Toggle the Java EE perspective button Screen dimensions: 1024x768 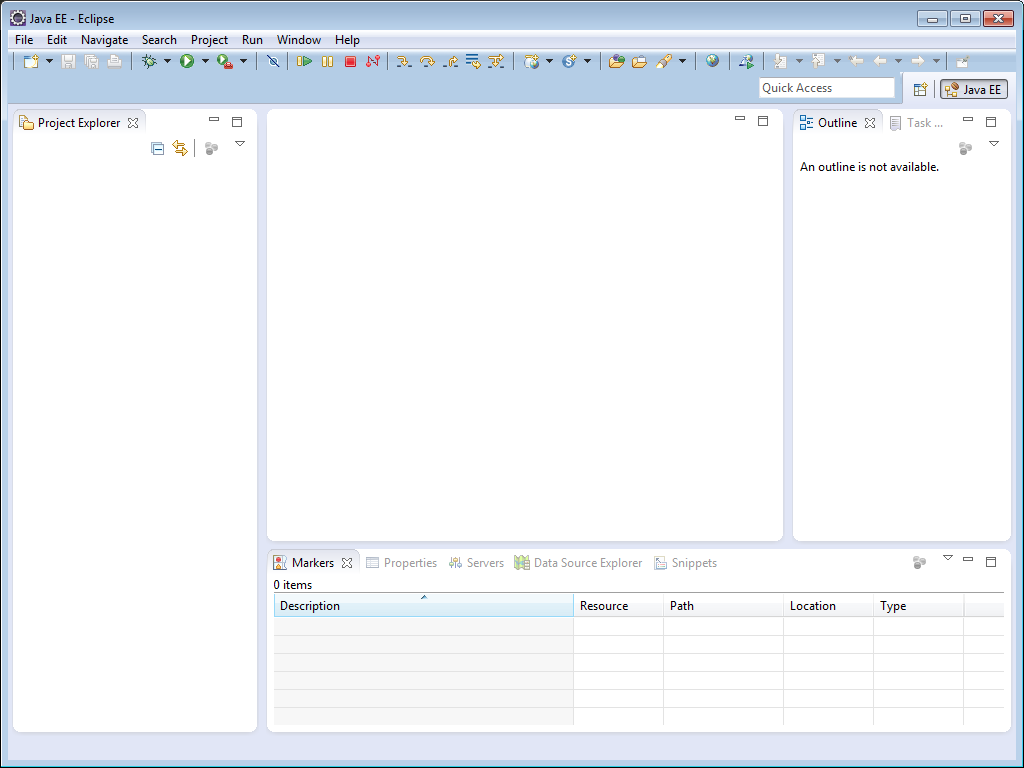[x=973, y=89]
